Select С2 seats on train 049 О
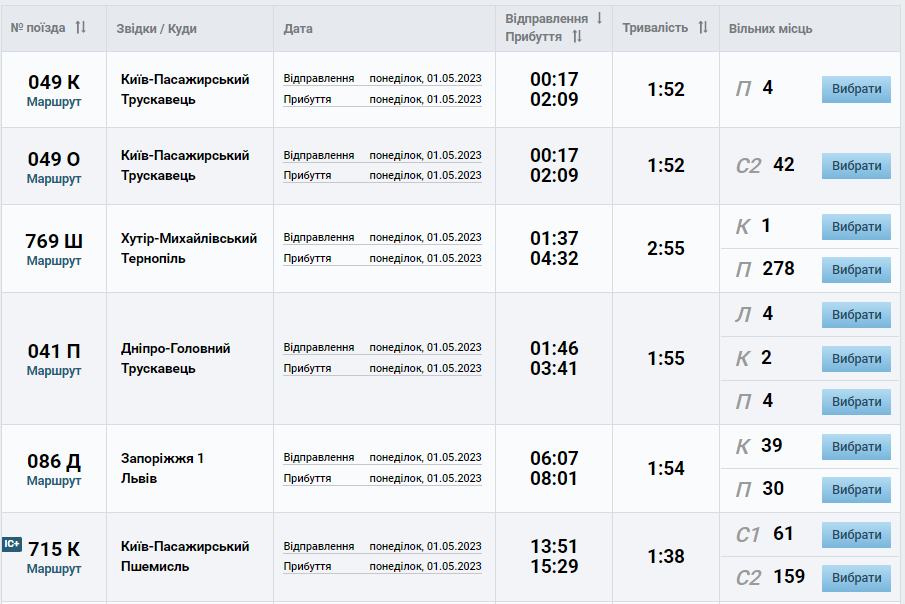 (x=856, y=166)
